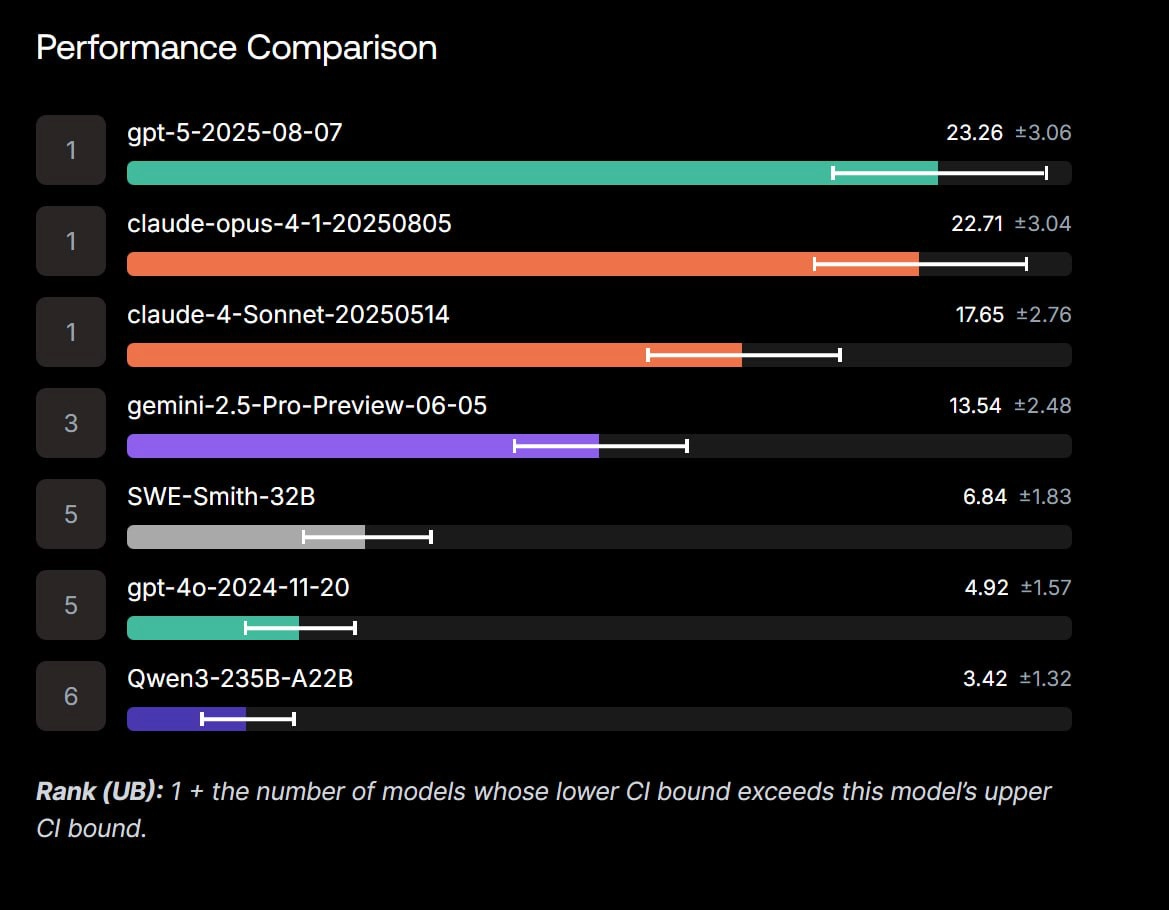Open the gemini-2.5-Pro-Preview-06-05 model label
Screen dimensions: 1169x910
click(x=307, y=405)
